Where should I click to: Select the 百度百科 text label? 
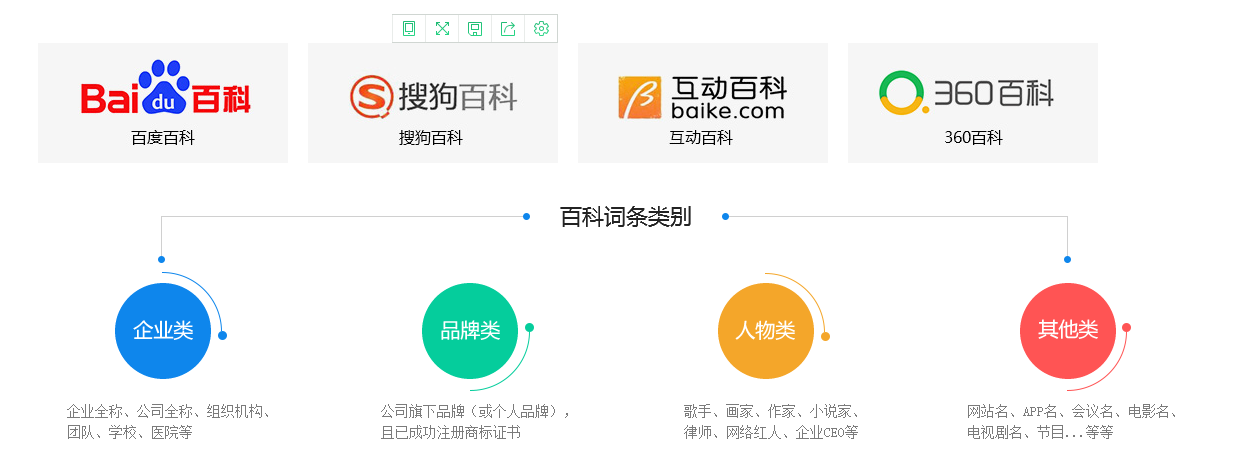163,138
